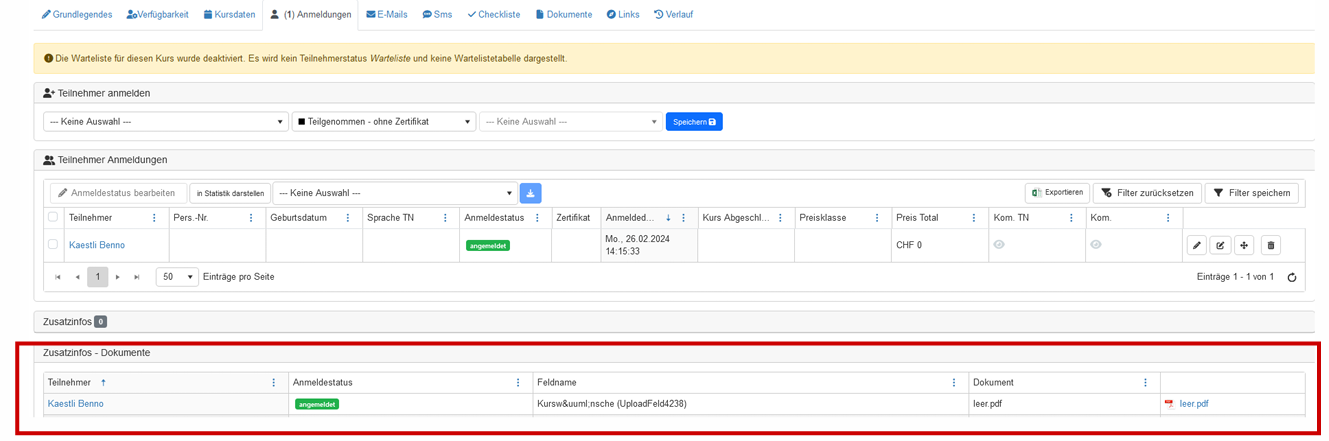Switch to the Dokumente tab
Image resolution: width=1329 pixels, height=441 pixels.
(564, 15)
